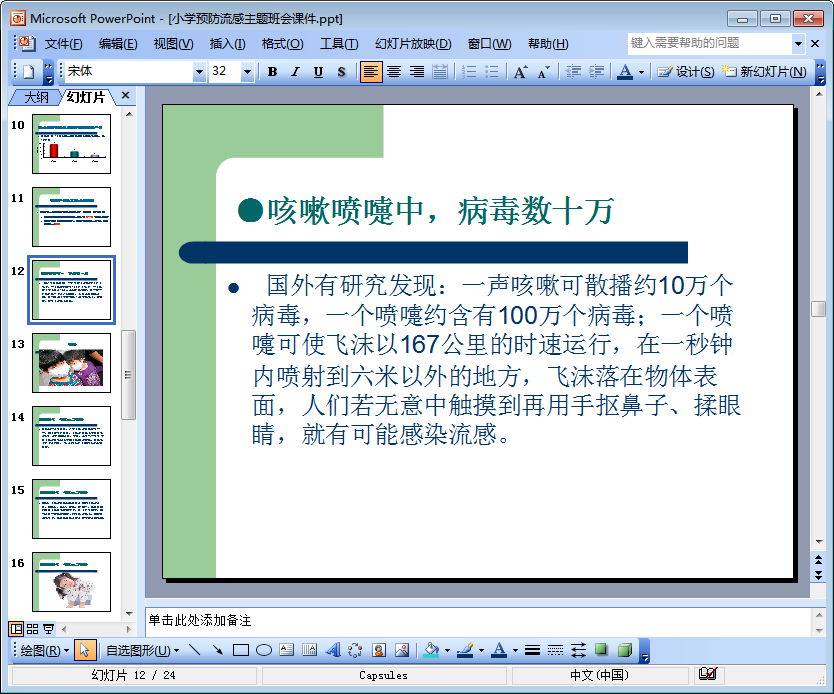Insert WordArt from drawing toolbar

click(333, 650)
